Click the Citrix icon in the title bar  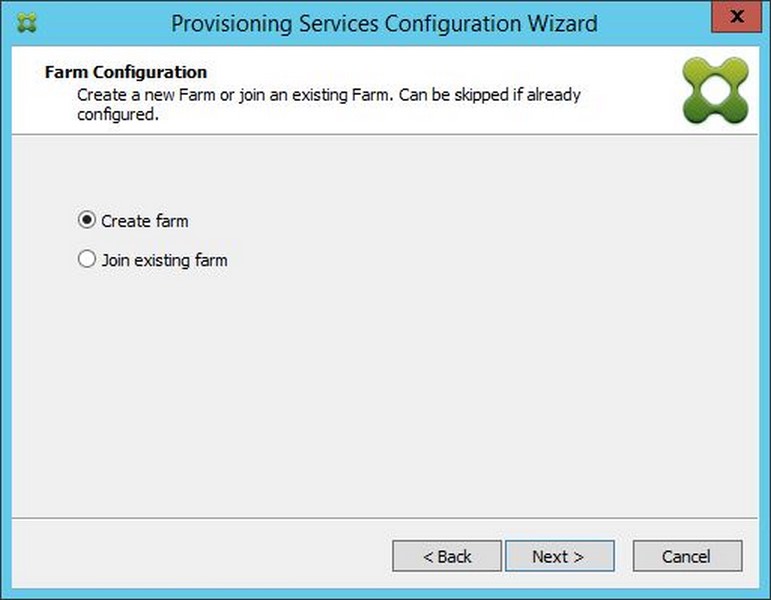tap(27, 23)
